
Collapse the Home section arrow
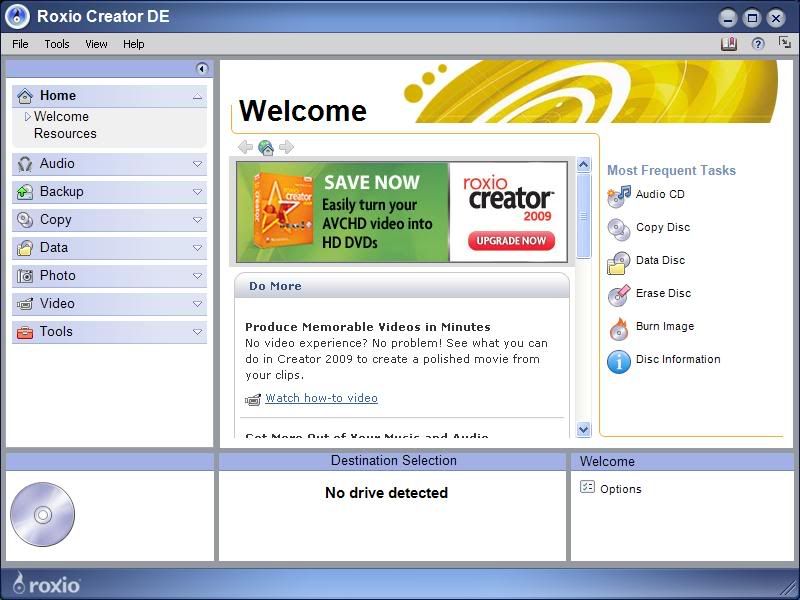tap(197, 97)
